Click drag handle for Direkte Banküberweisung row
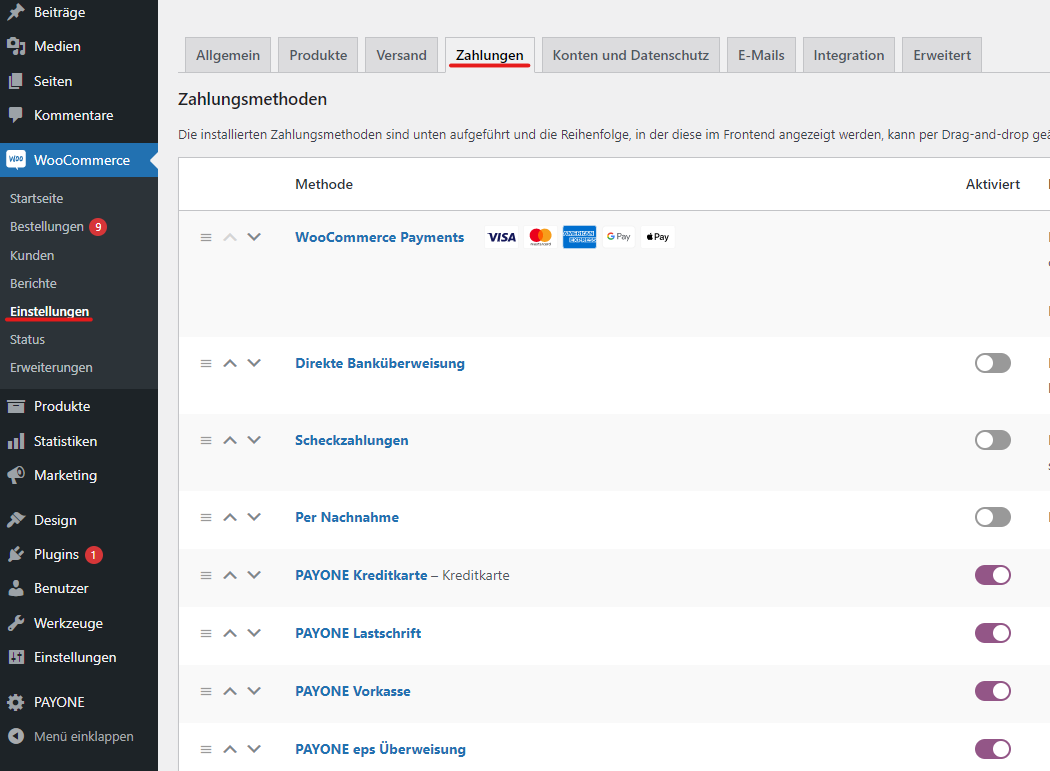 point(206,364)
